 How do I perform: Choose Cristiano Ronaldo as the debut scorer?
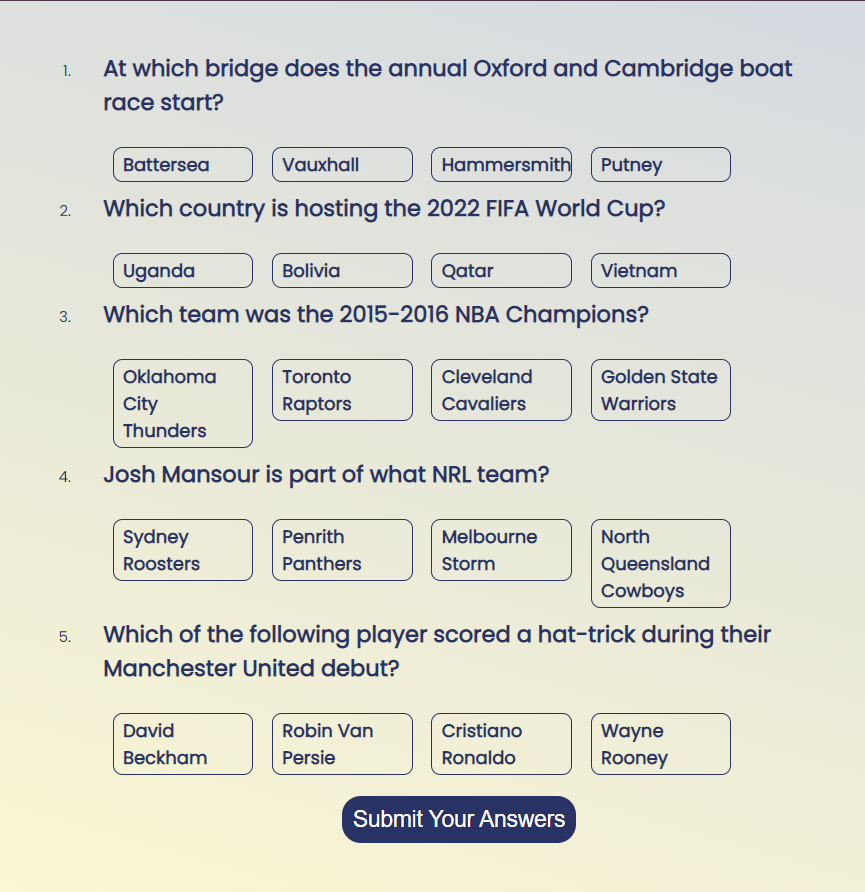(501, 743)
